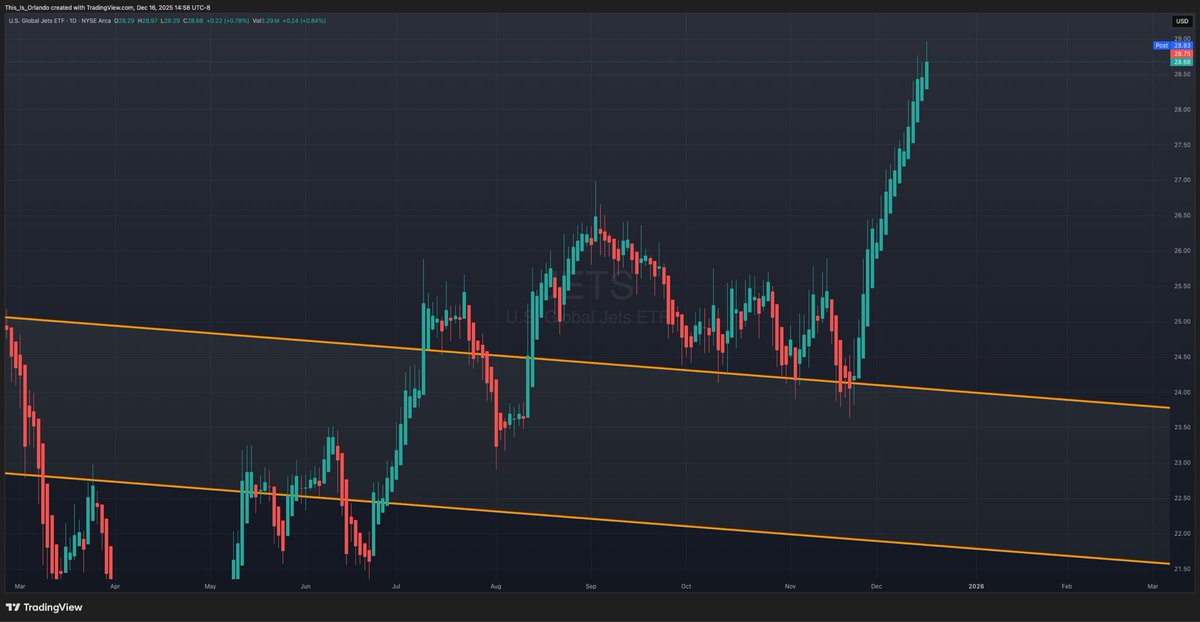Click the 25.00 price axis label
Screen dimensions: 1200x622
pyautogui.click(x=1182, y=321)
